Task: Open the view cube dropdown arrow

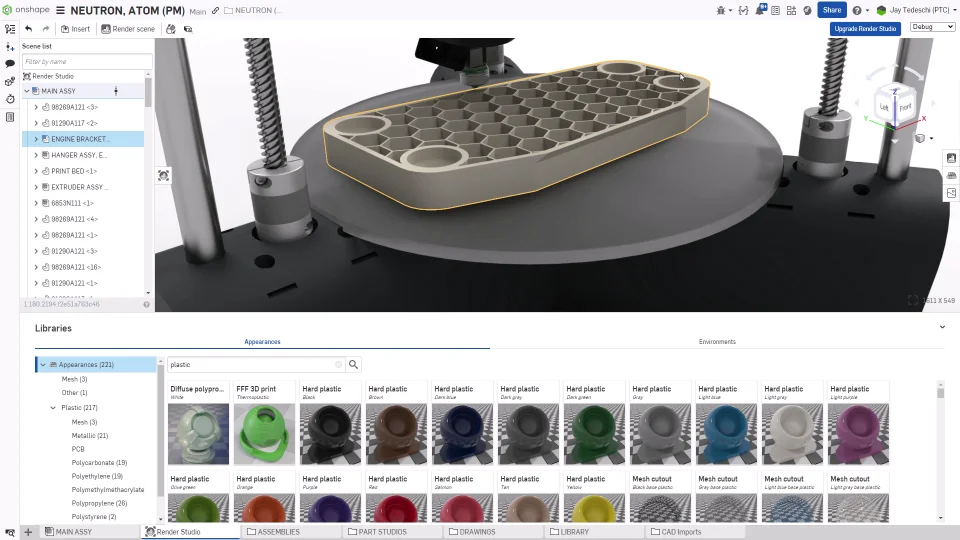Action: [931, 138]
